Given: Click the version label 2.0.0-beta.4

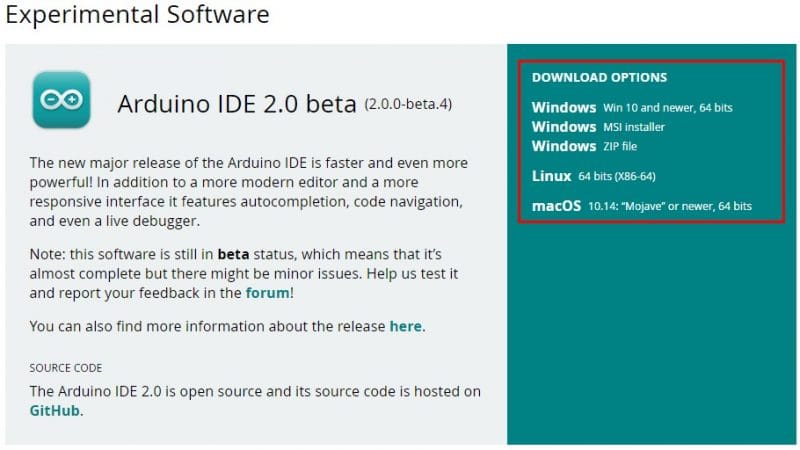Looking at the screenshot, I should coord(408,103).
